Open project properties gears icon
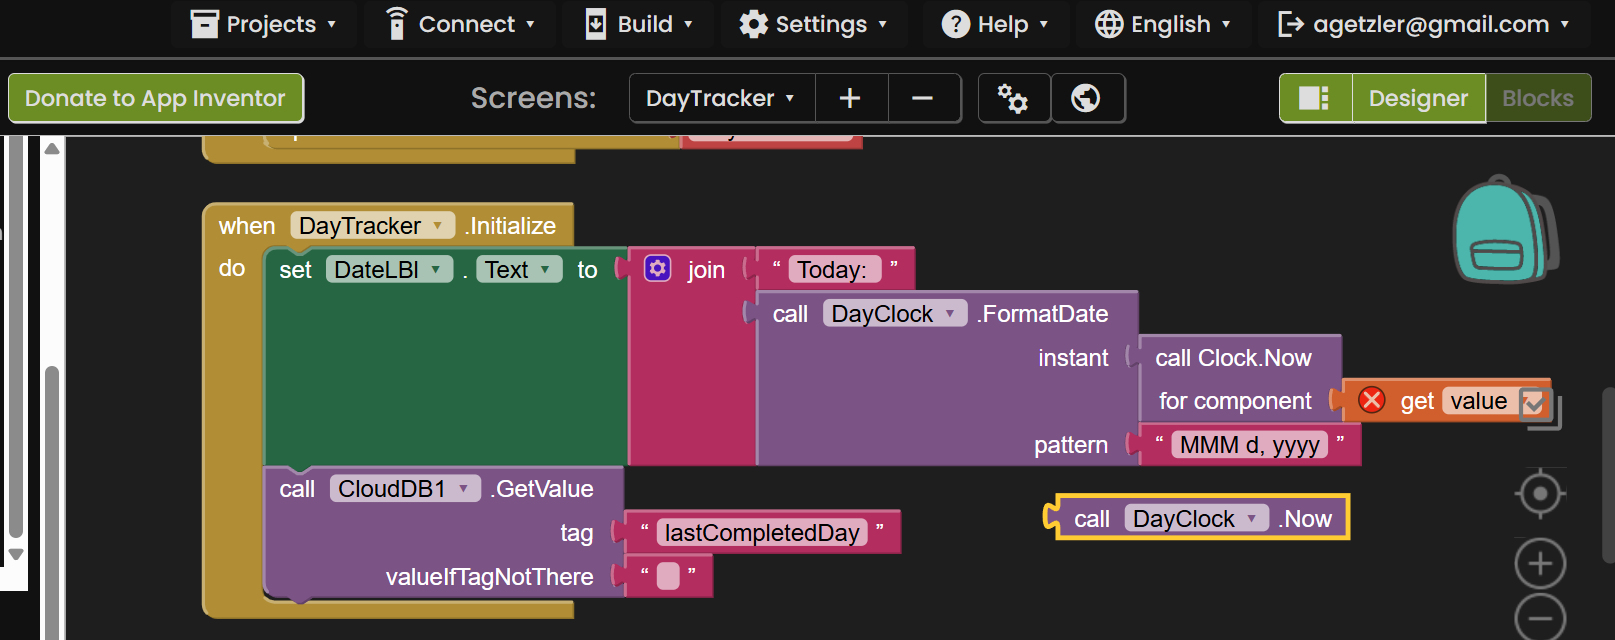1615x640 pixels. click(1013, 98)
